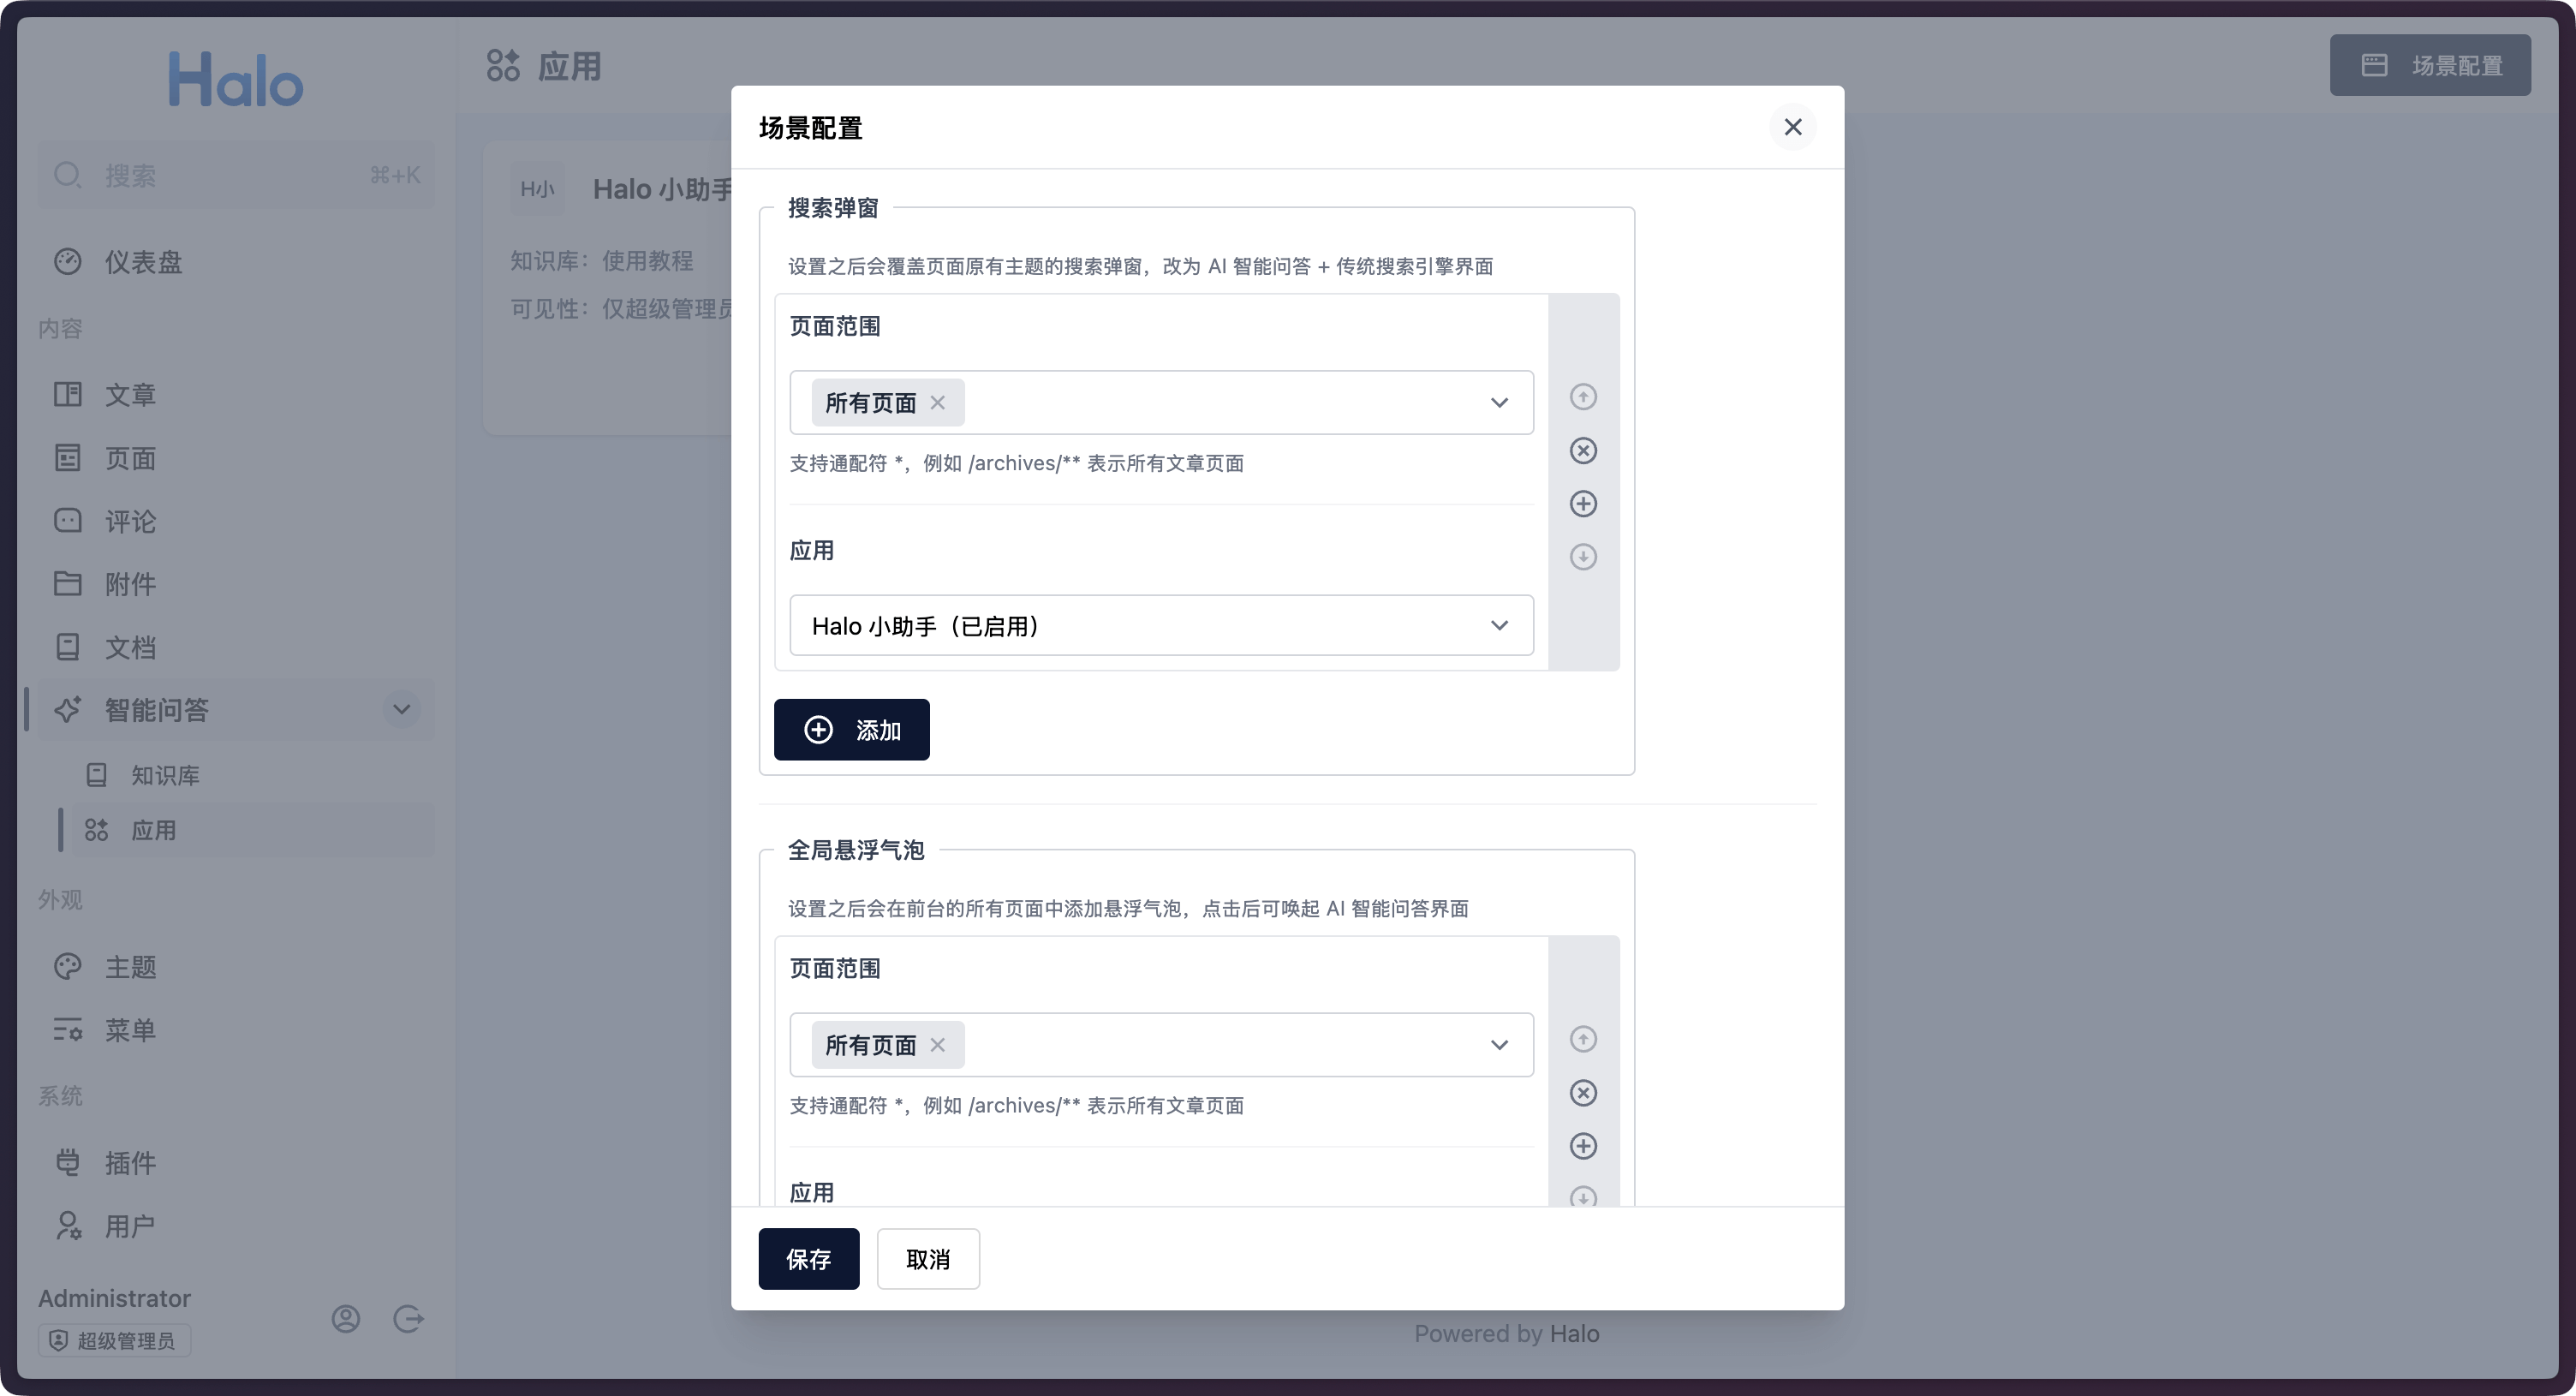The width and height of the screenshot is (2576, 1396).
Task: Open 文章 in sidebar
Action: pos(236,394)
